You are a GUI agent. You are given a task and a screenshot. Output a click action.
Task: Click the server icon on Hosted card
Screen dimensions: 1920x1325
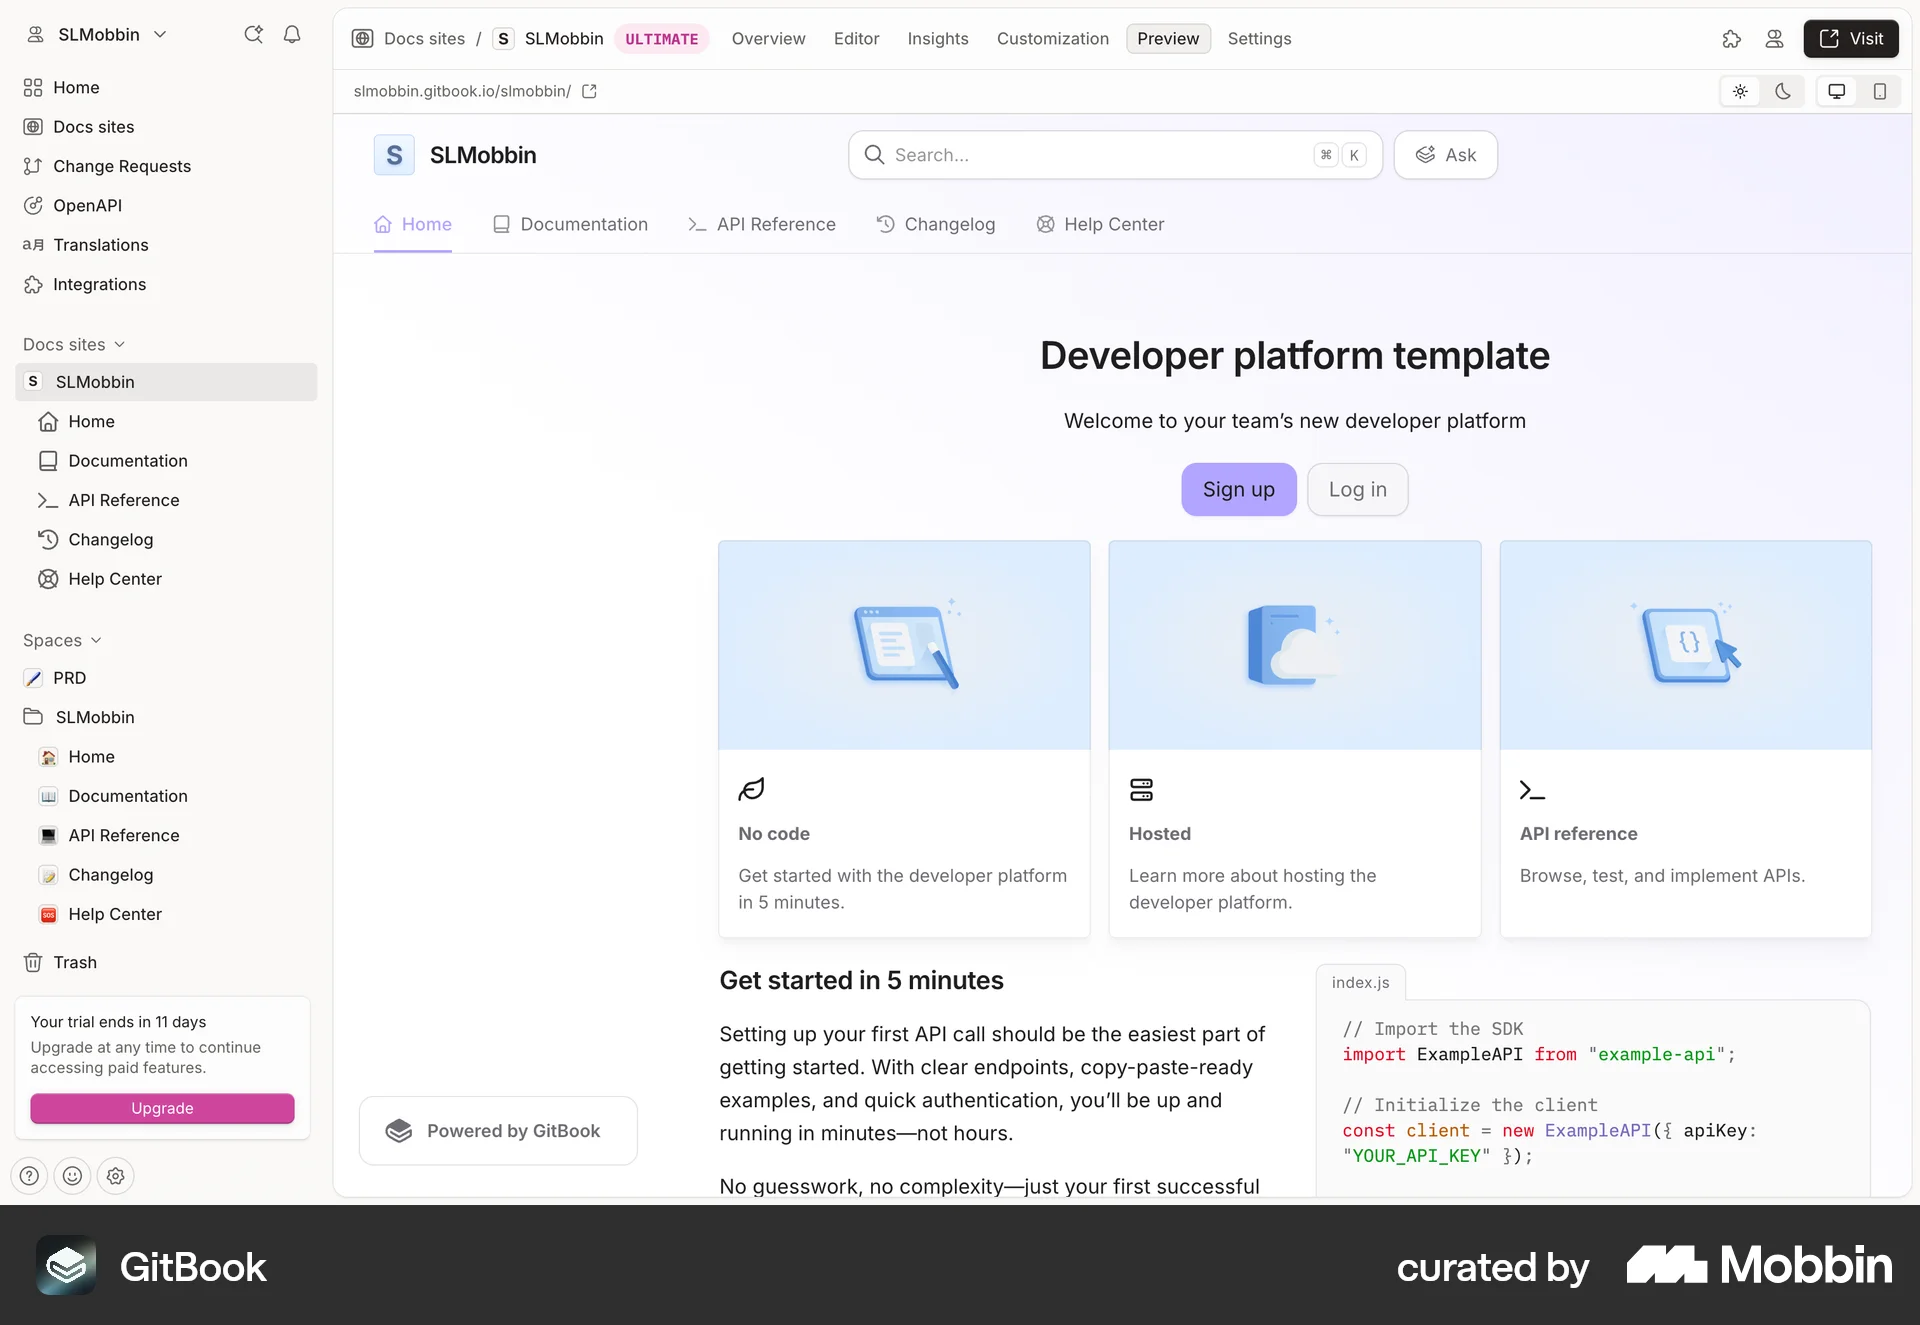coord(1141,790)
